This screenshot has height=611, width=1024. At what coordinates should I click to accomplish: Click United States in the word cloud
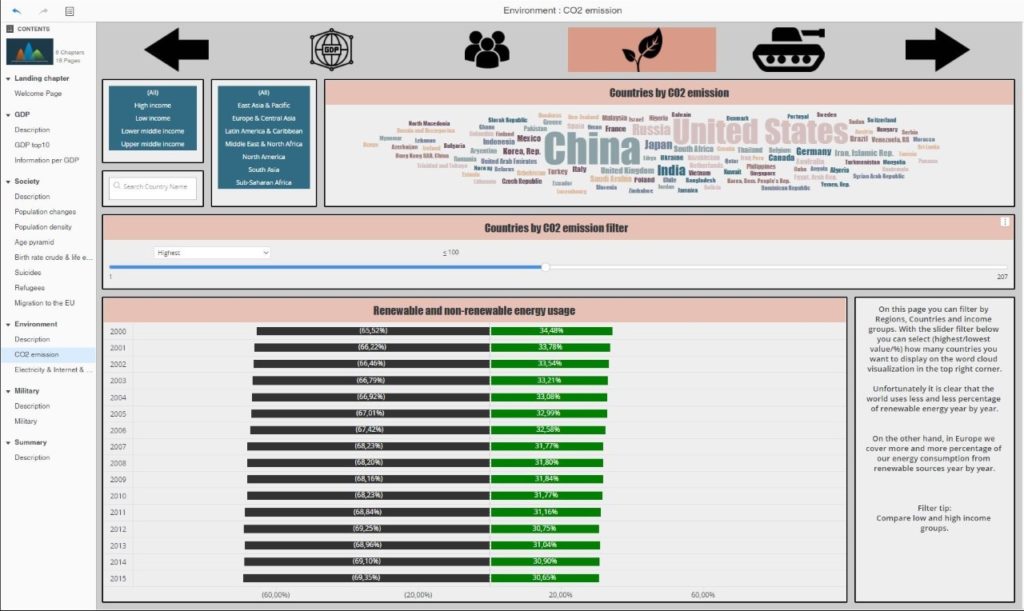(761, 131)
